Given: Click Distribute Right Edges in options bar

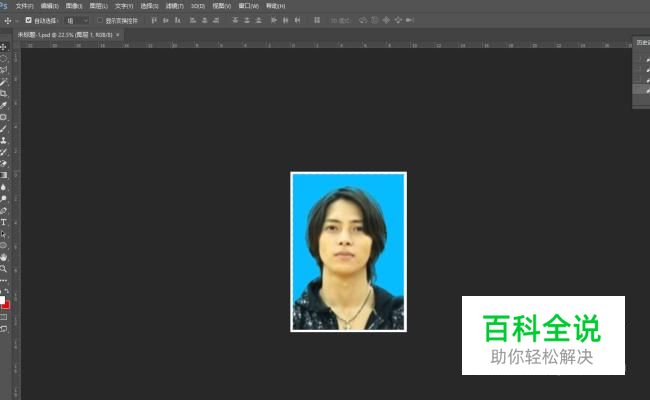Looking at the screenshot, I should 297,20.
